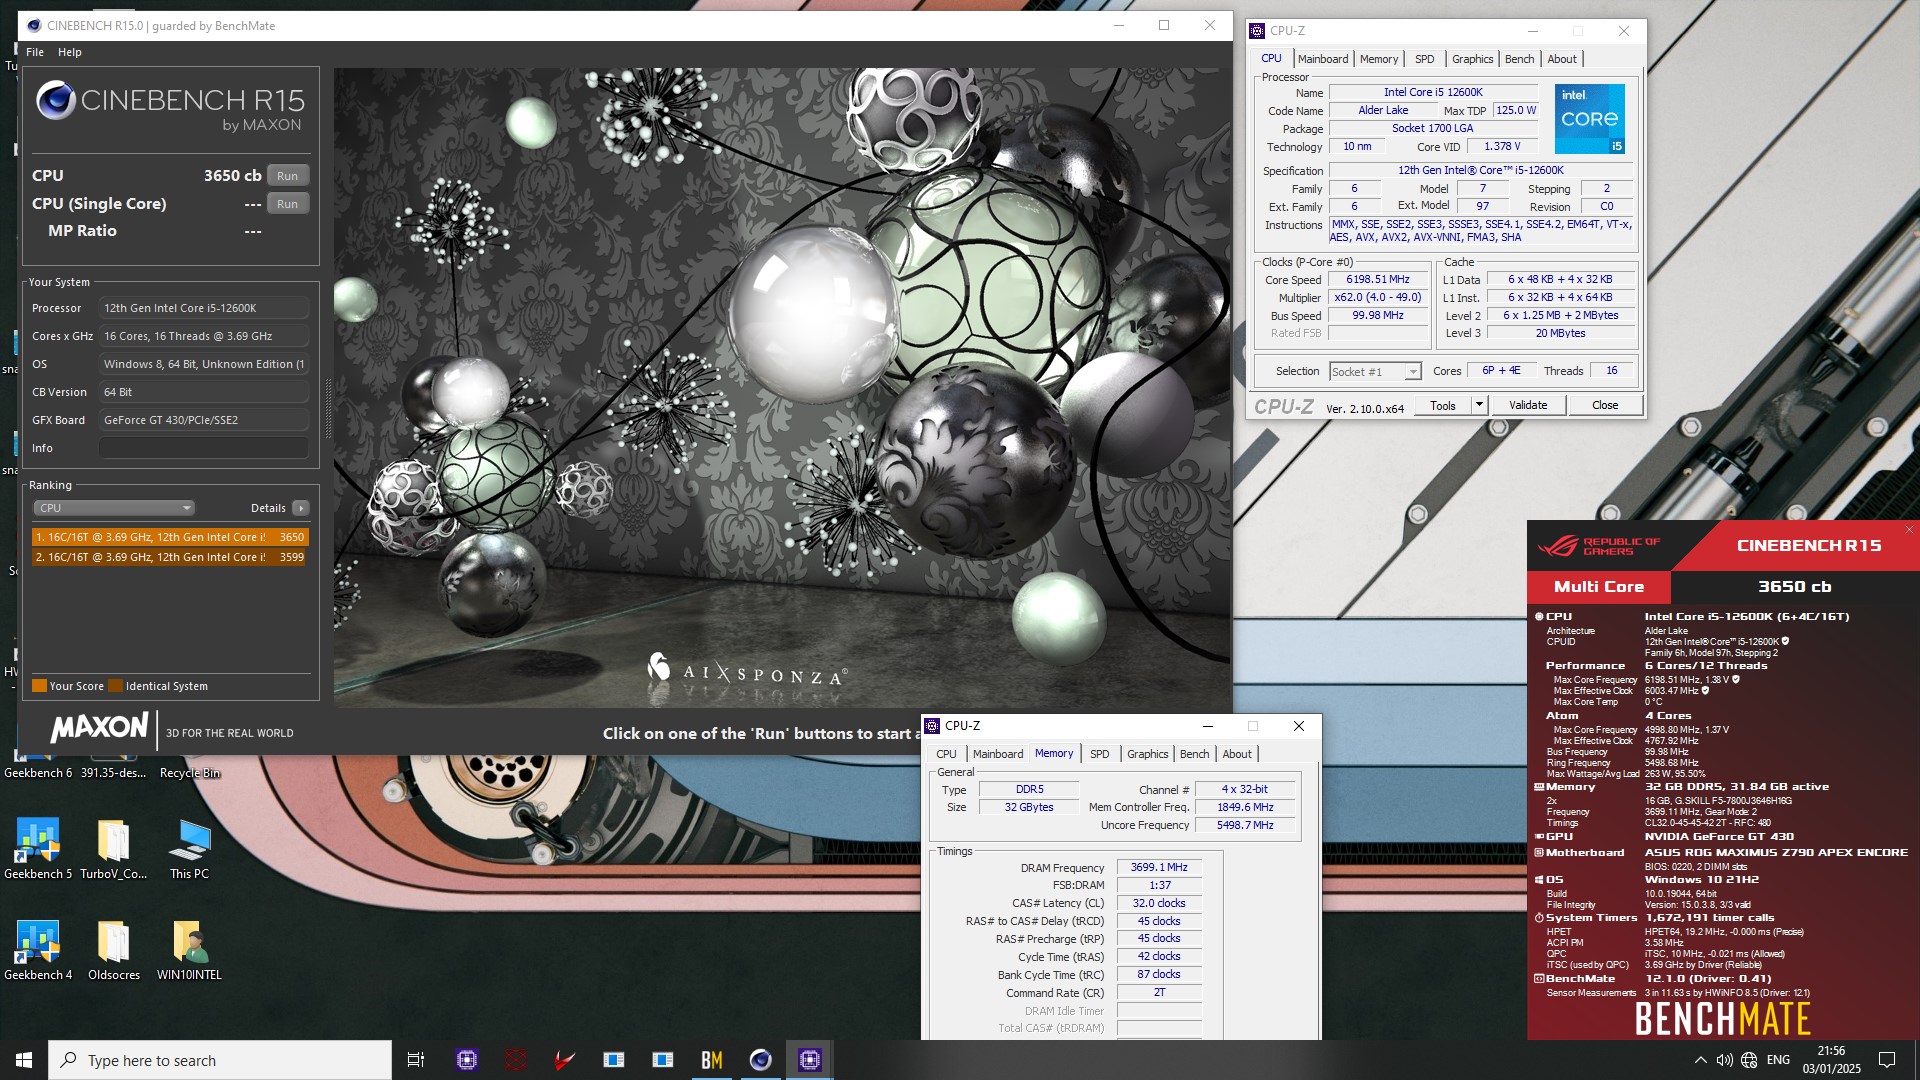Open SPD tab in lower CPU-Z window

click(1099, 754)
